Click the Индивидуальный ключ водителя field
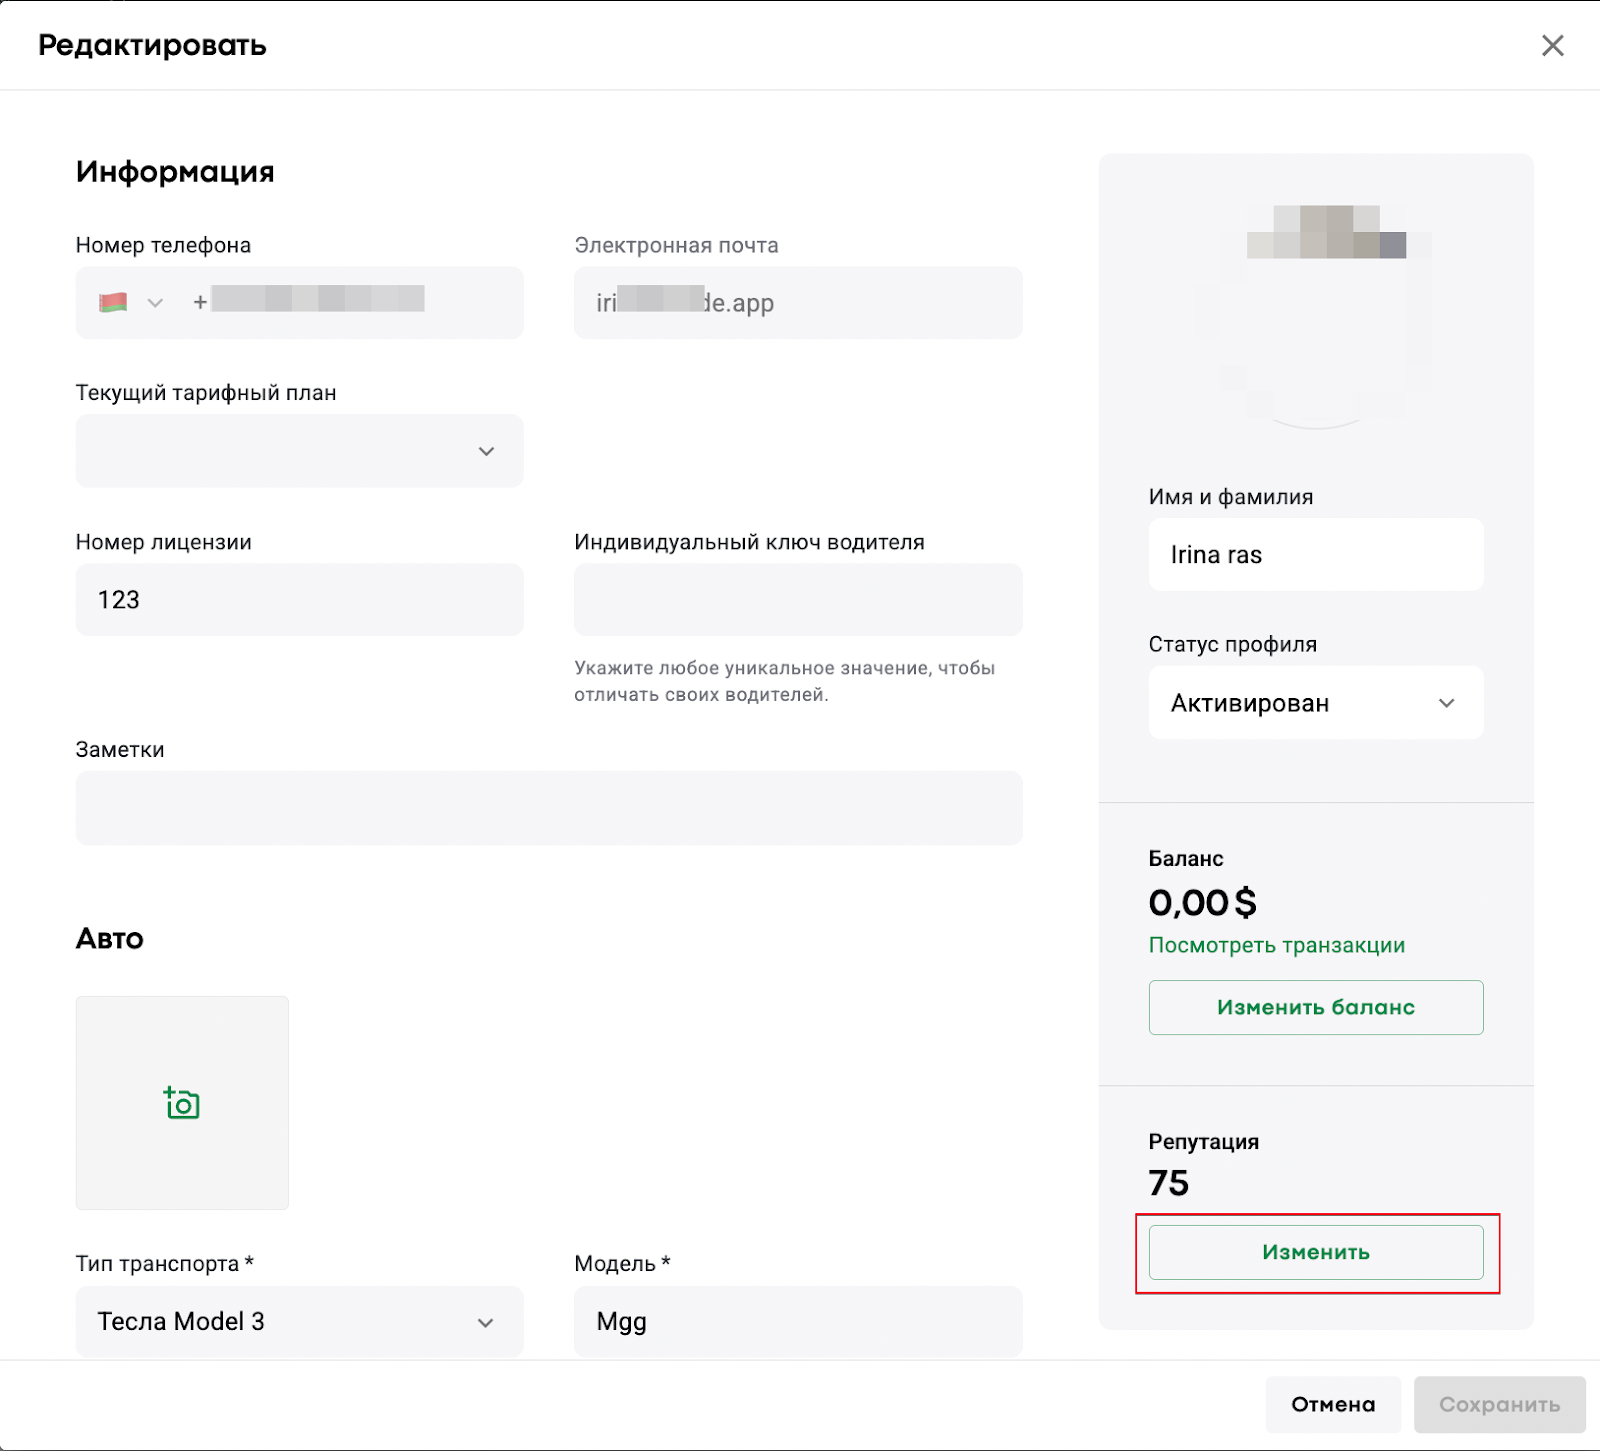The image size is (1600, 1451). 797,600
